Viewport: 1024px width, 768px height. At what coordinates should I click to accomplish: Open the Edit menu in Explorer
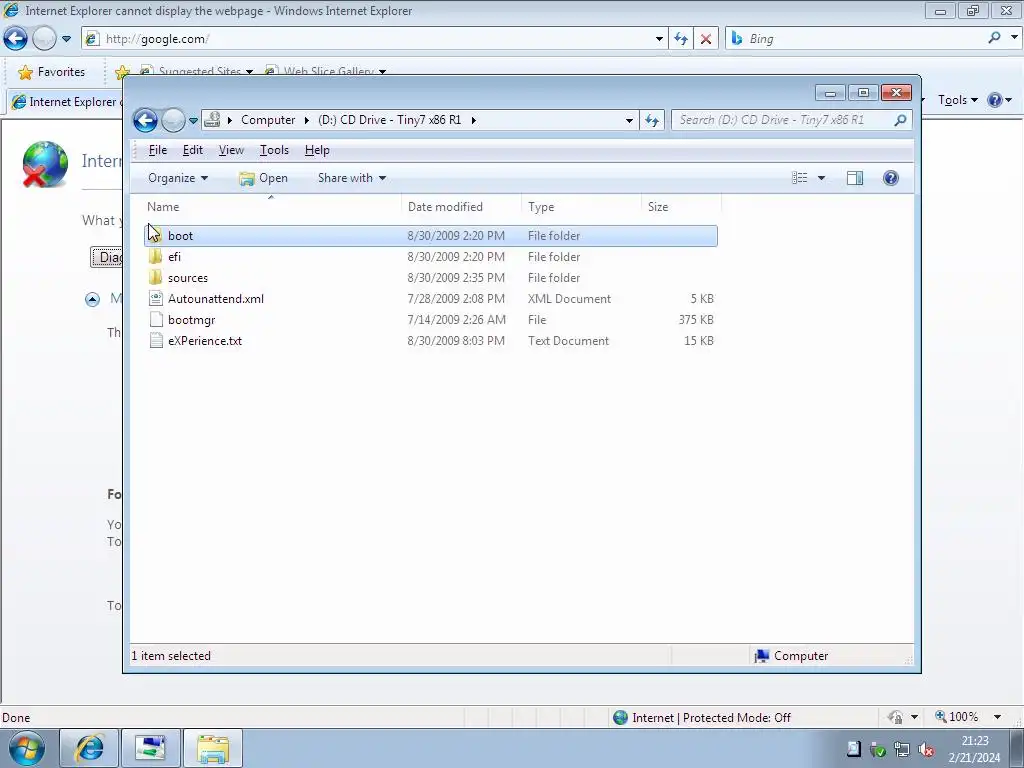click(193, 150)
